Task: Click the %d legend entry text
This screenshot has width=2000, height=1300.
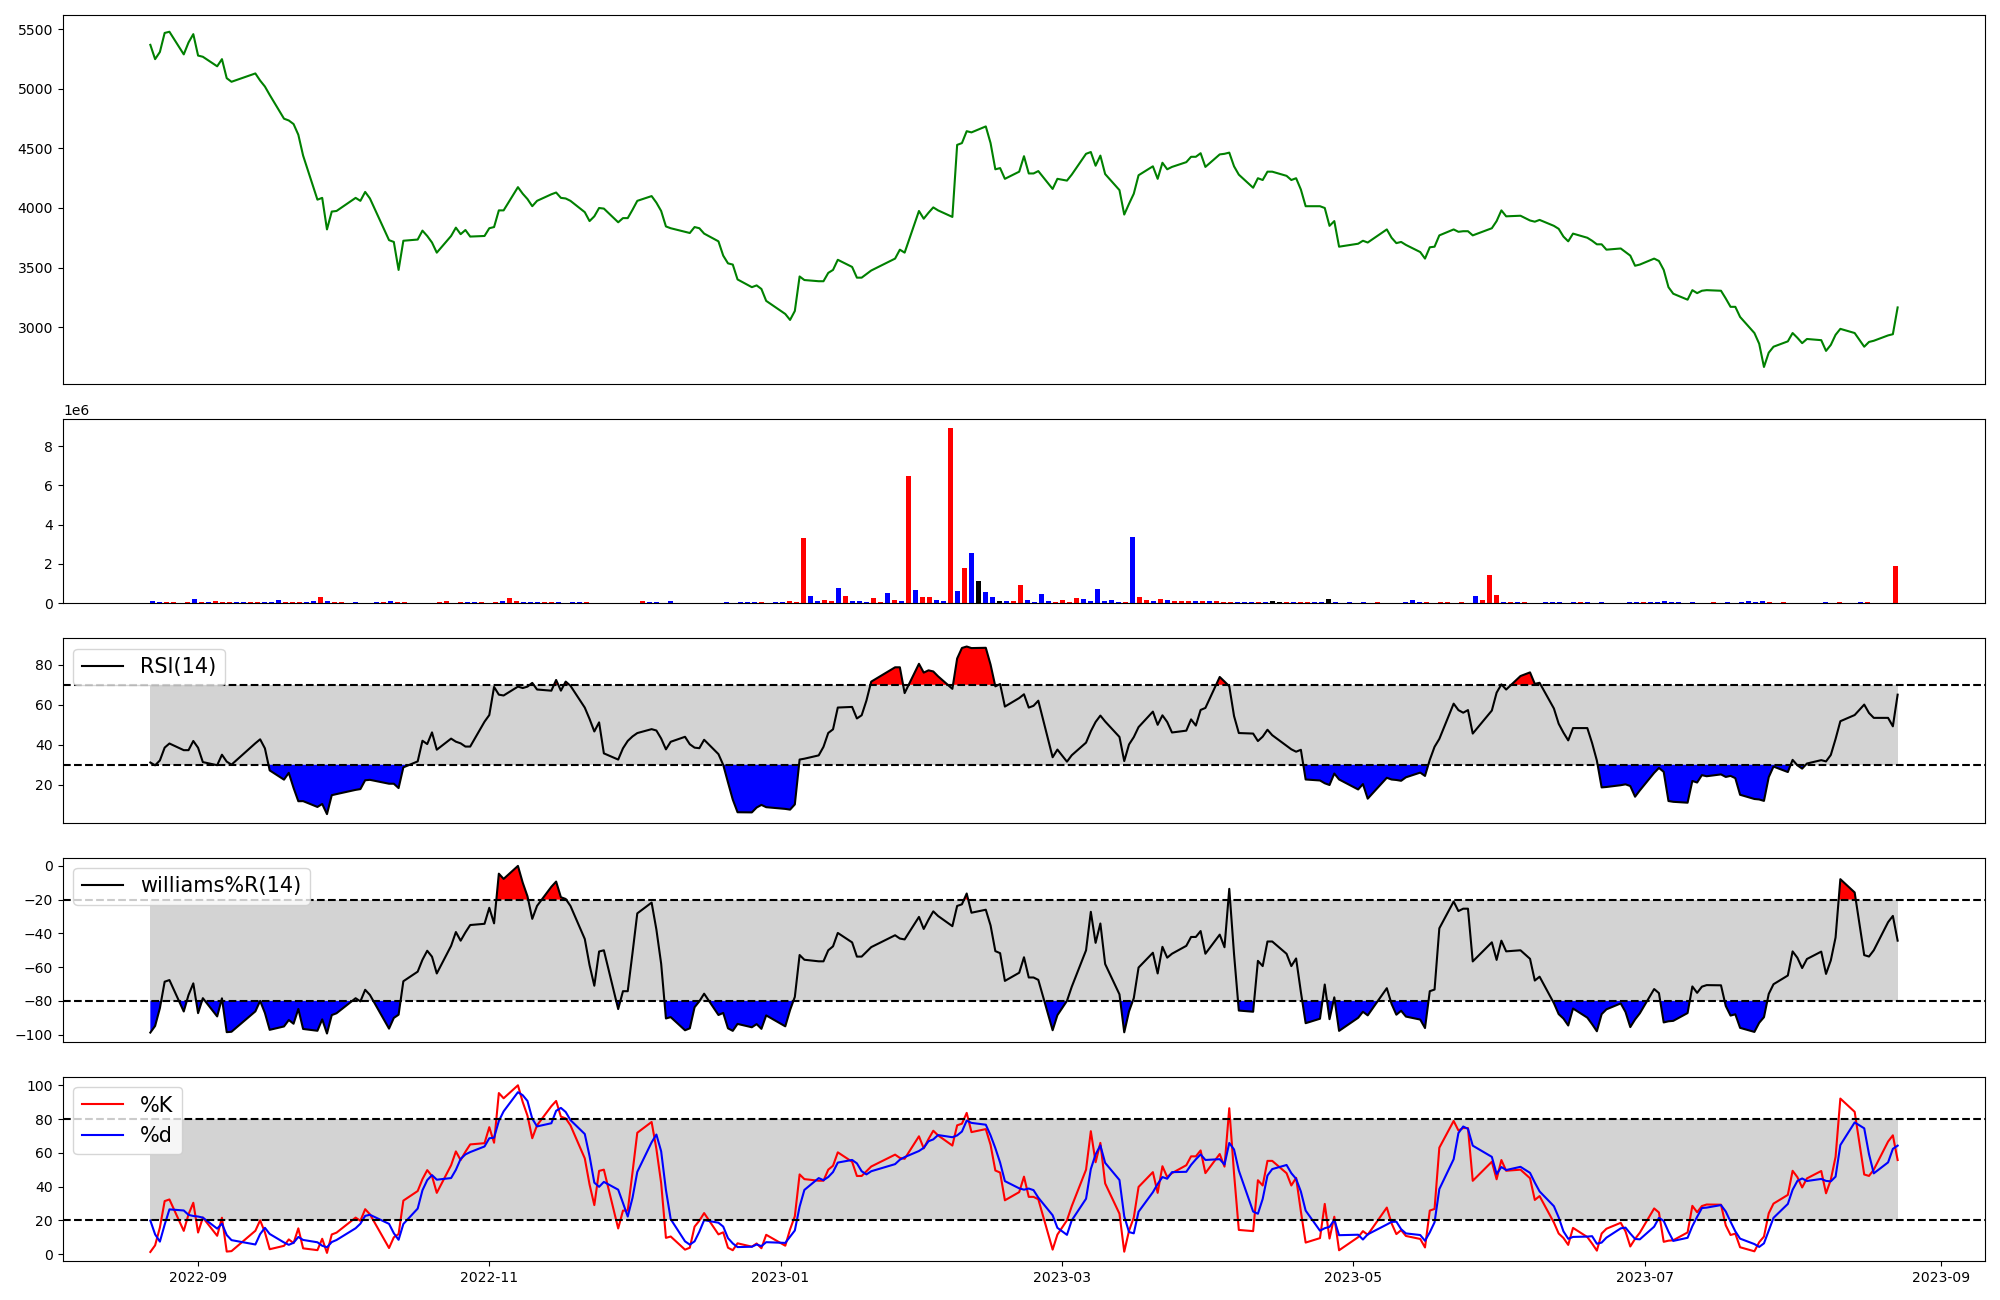Action: [x=156, y=1135]
